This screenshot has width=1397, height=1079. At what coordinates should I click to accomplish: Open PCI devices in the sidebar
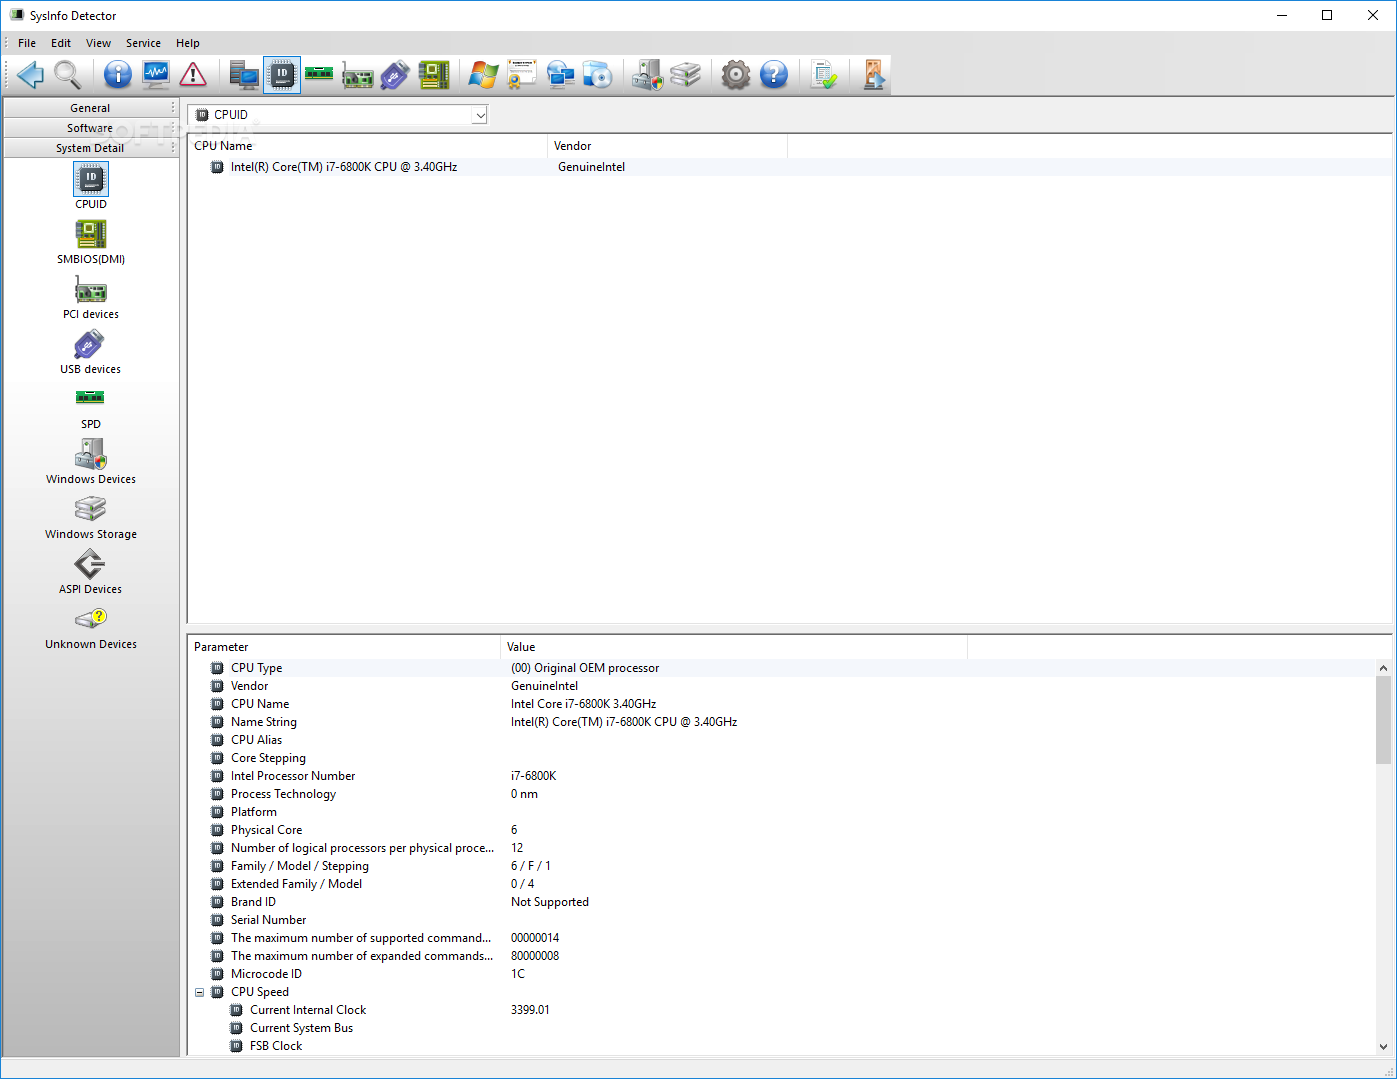point(91,296)
